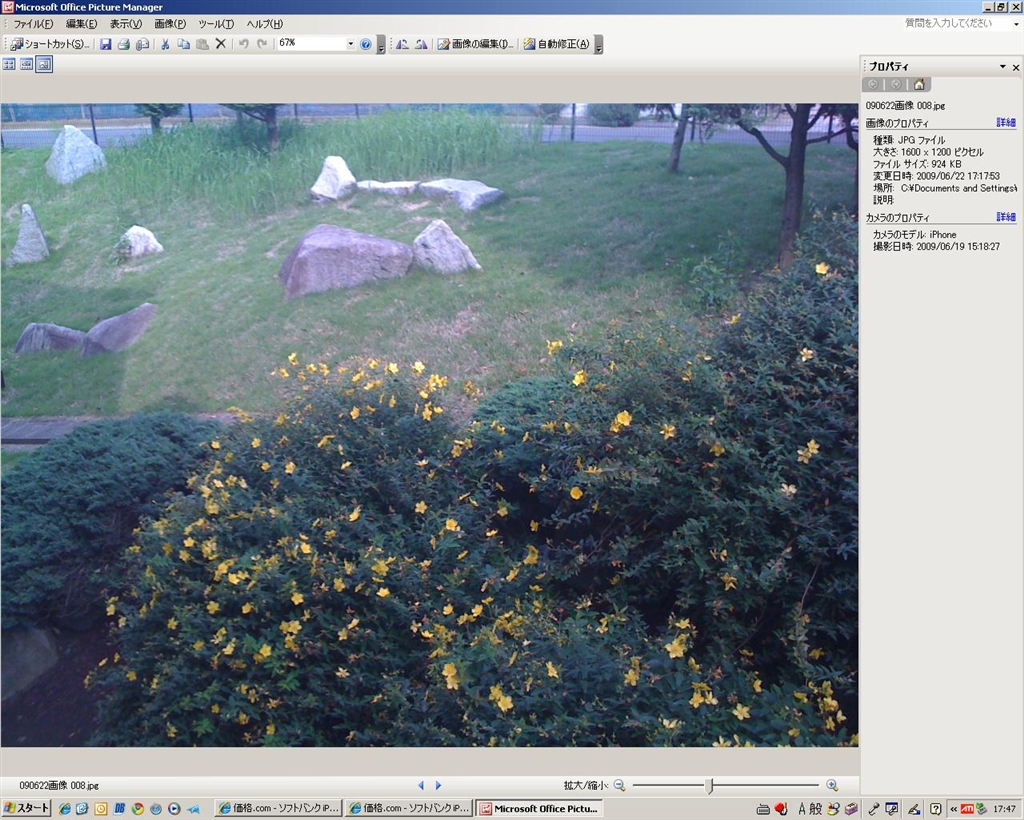The height and width of the screenshot is (820, 1024).
Task: Switch to thumbnail view
Action: tap(9, 64)
